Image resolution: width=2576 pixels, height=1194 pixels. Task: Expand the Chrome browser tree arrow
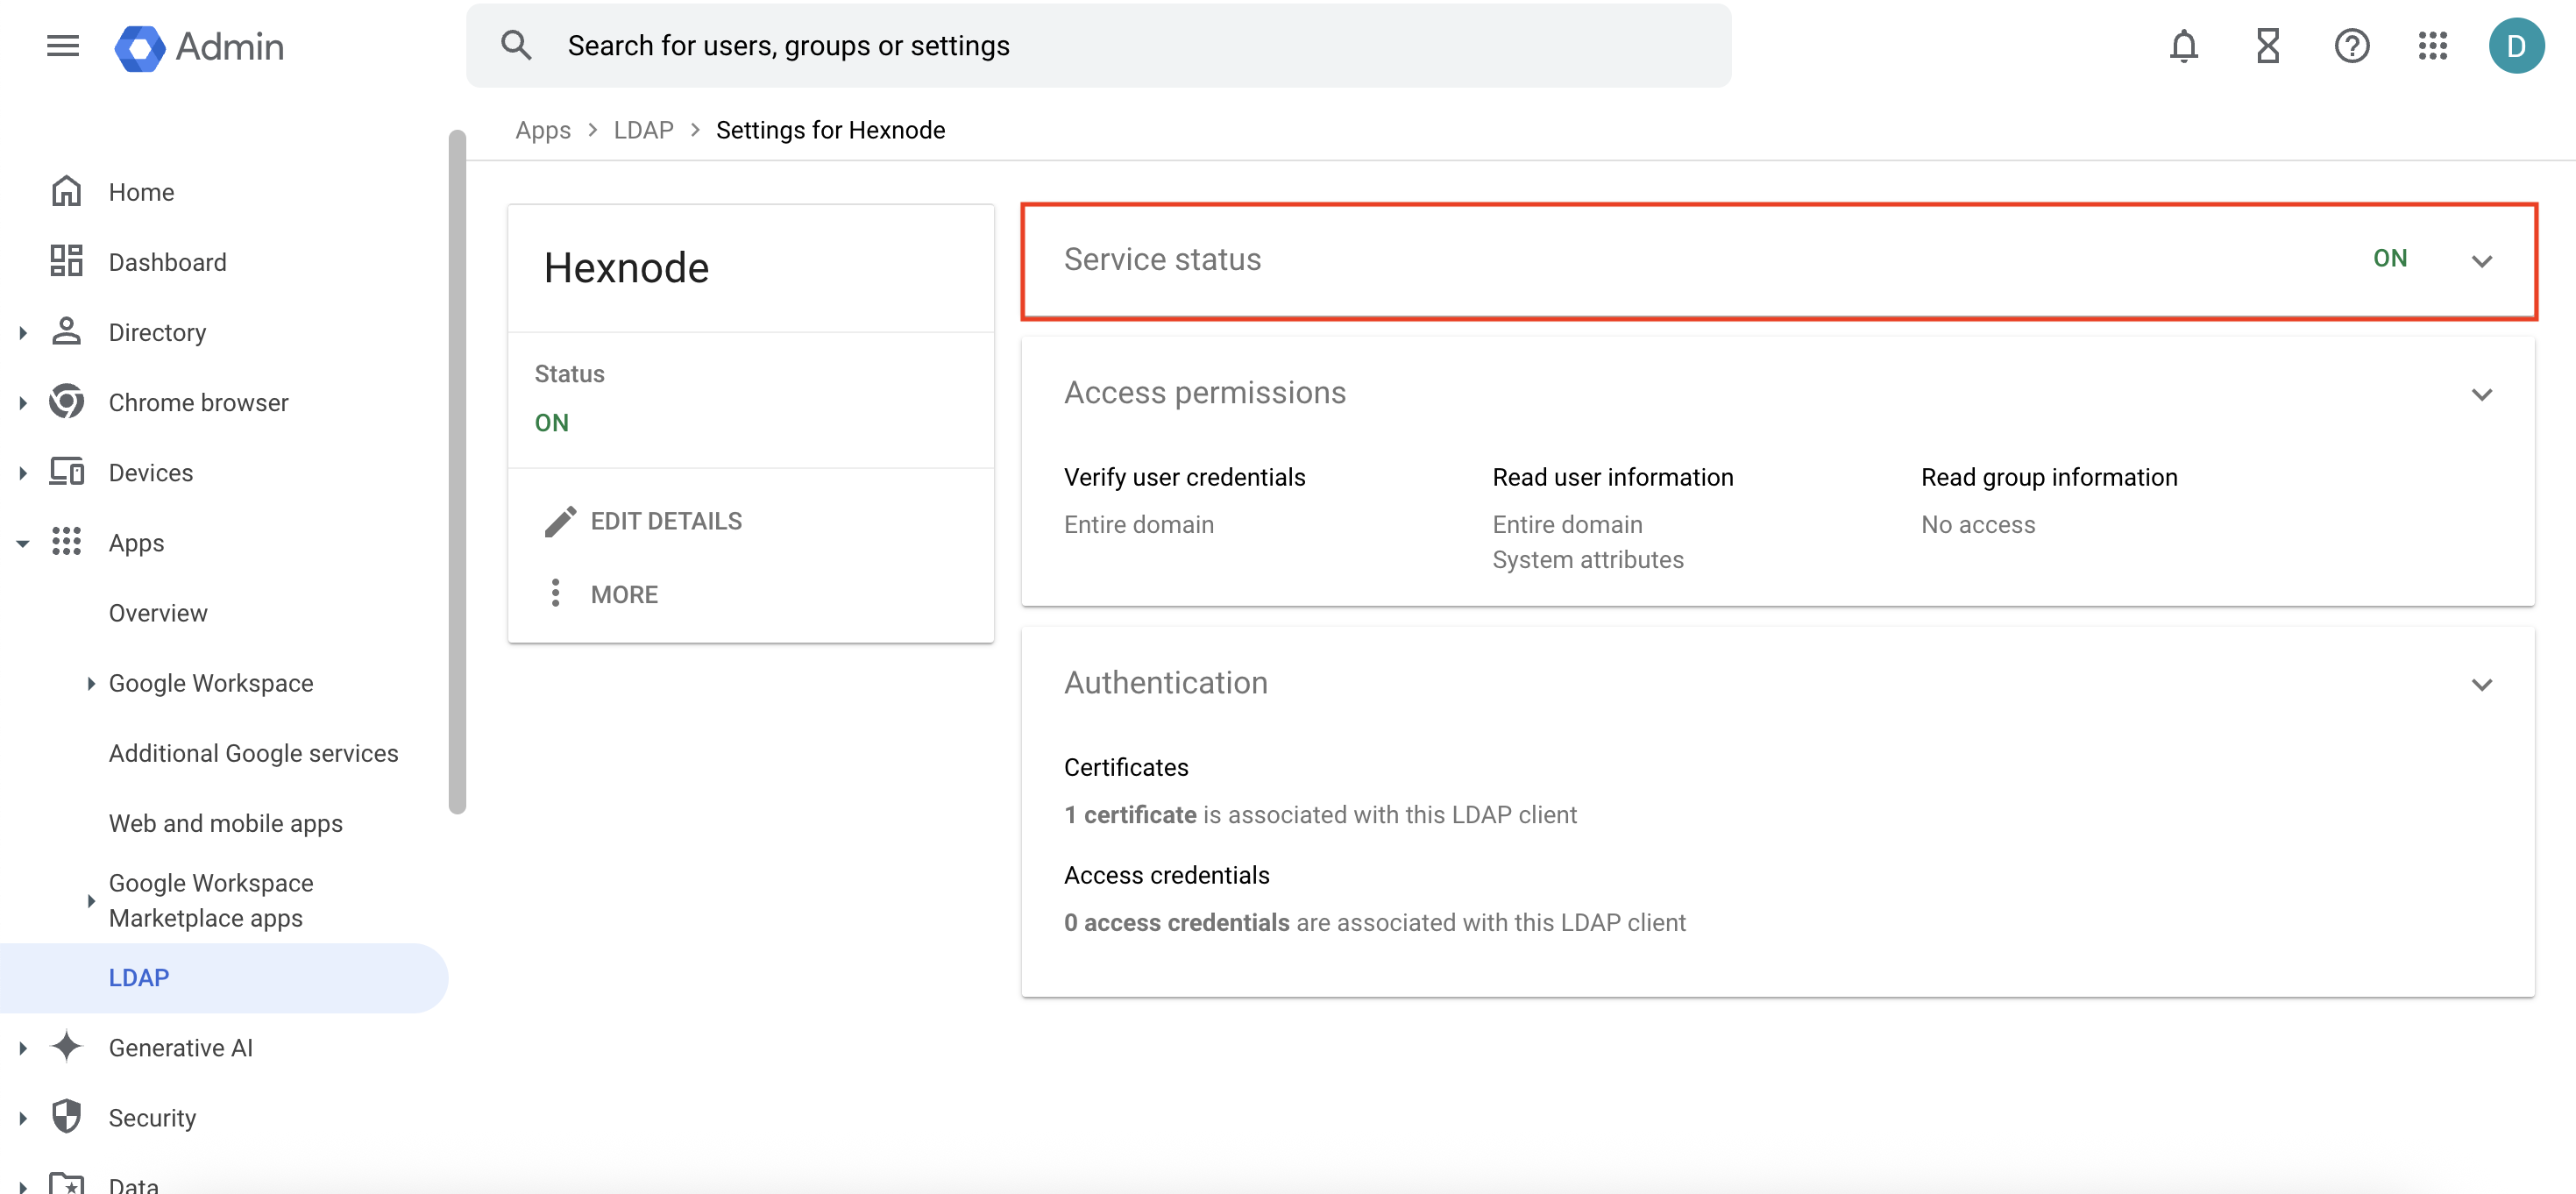[23, 402]
